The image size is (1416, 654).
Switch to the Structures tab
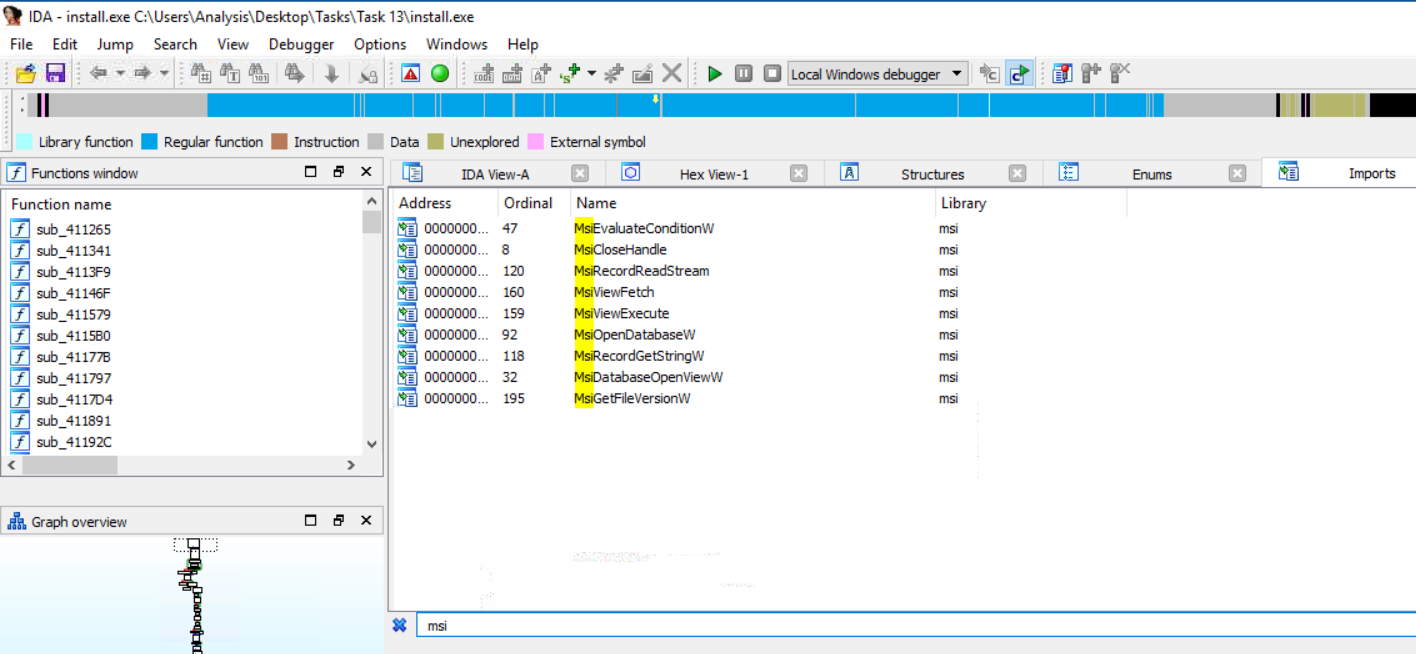(932, 174)
